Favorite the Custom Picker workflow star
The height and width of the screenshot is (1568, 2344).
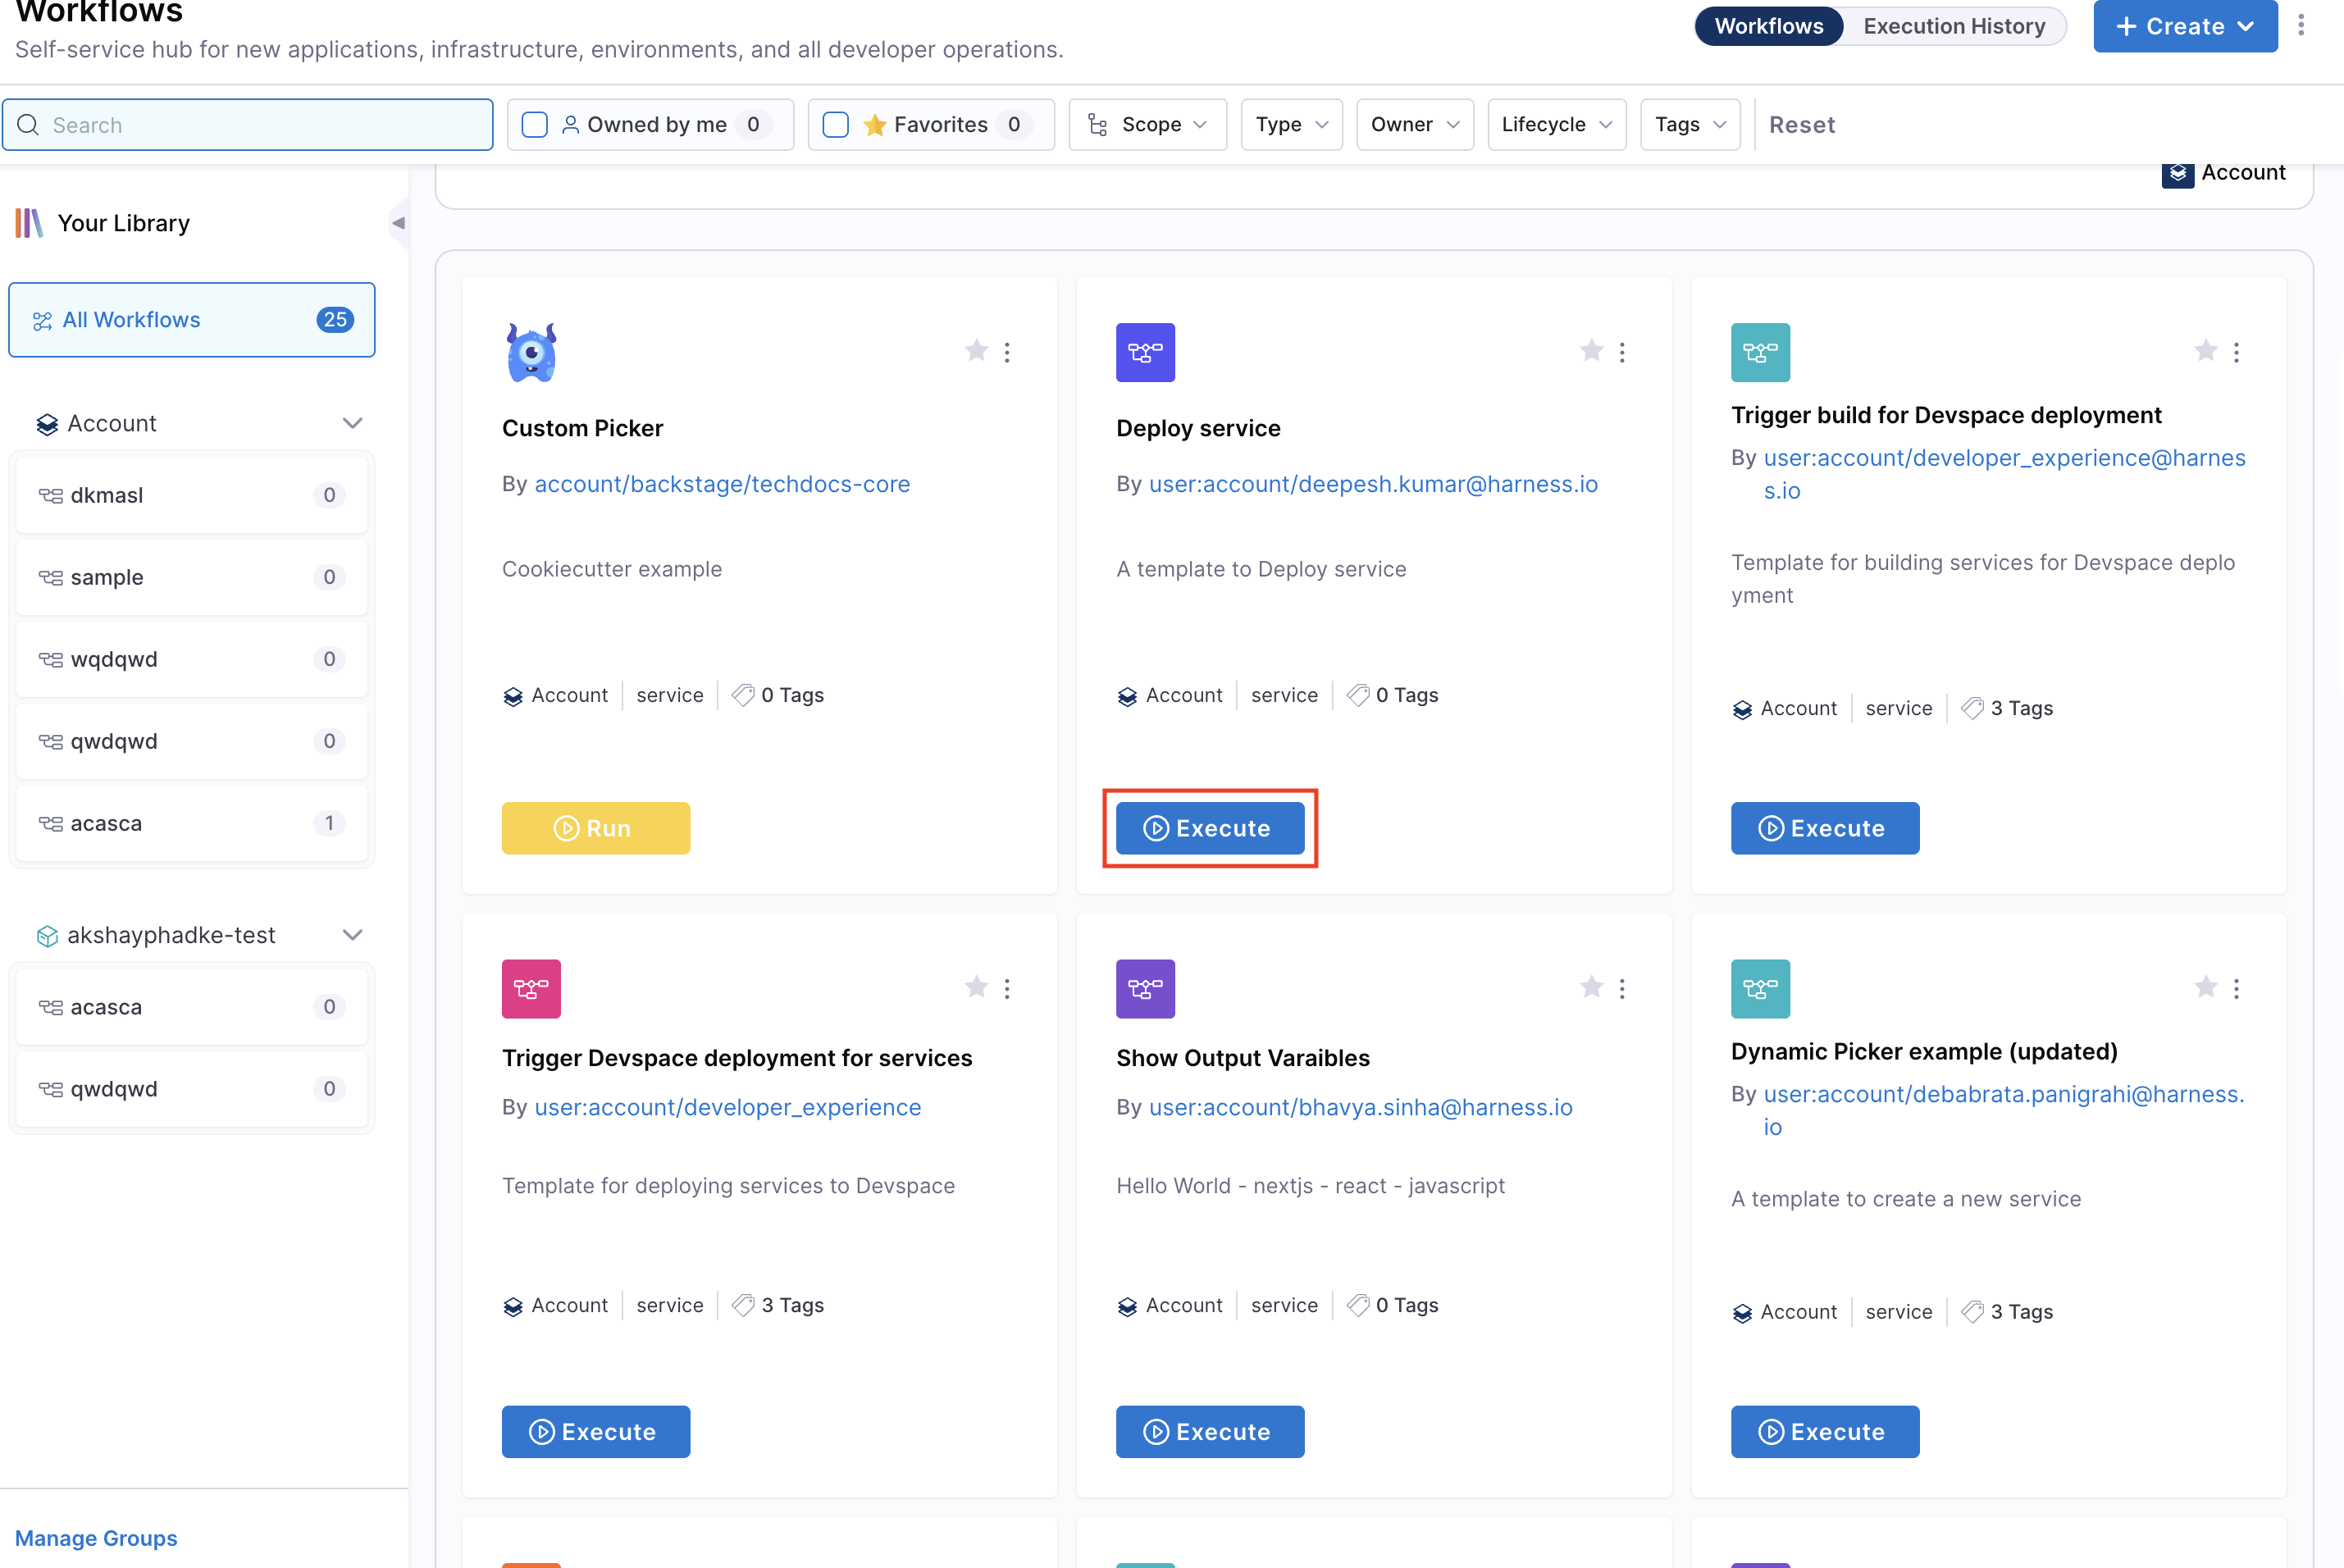click(x=976, y=351)
